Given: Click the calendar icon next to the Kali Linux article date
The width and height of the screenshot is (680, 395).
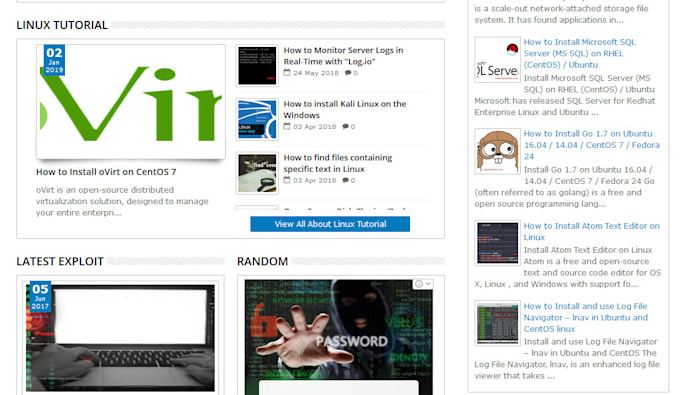Looking at the screenshot, I should pos(287,126).
